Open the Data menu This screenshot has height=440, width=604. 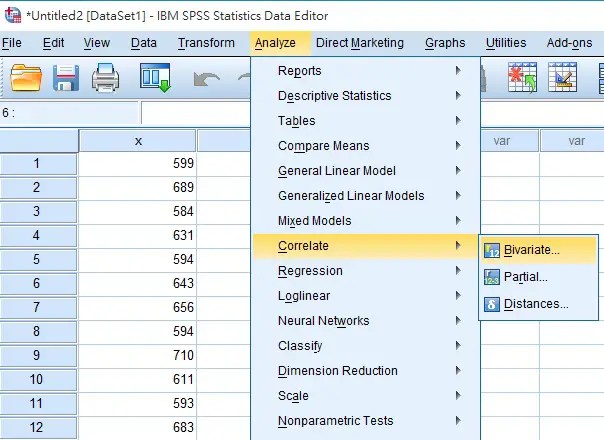coord(144,43)
